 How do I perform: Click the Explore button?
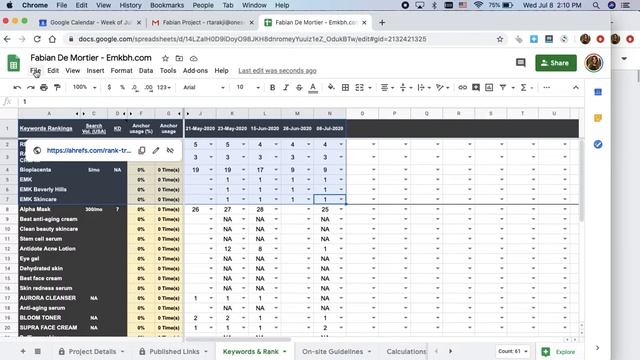pyautogui.click(x=559, y=351)
